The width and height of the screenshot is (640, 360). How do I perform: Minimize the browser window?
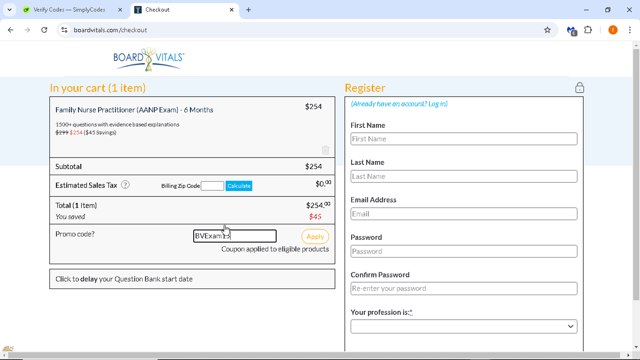click(586, 10)
